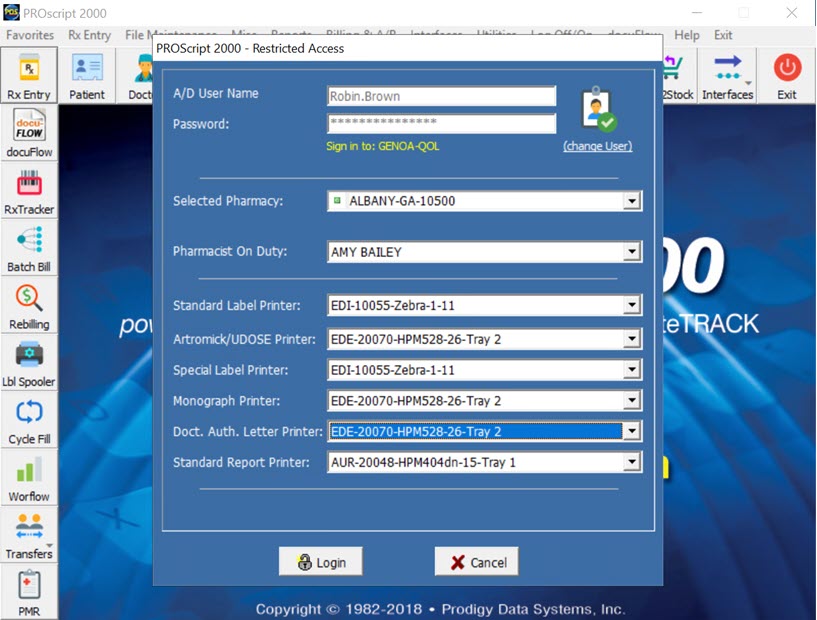Open the Interfaces toolbar icon

[727, 75]
